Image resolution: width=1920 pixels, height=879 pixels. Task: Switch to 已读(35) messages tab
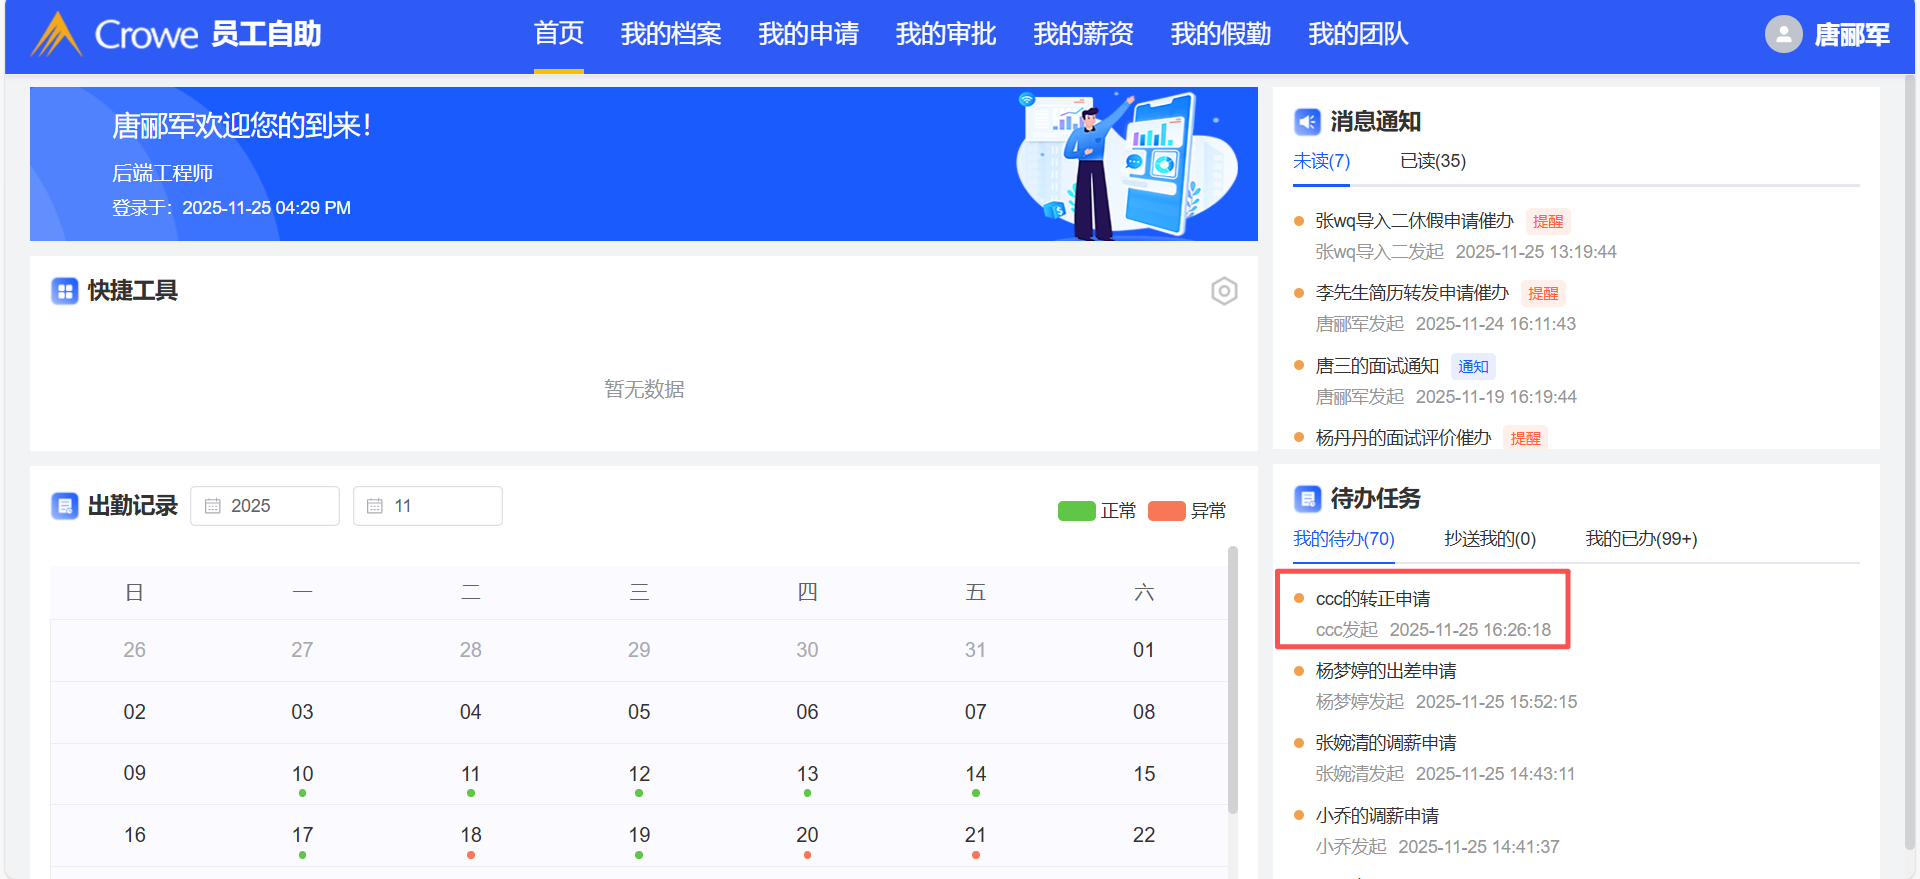[1432, 161]
